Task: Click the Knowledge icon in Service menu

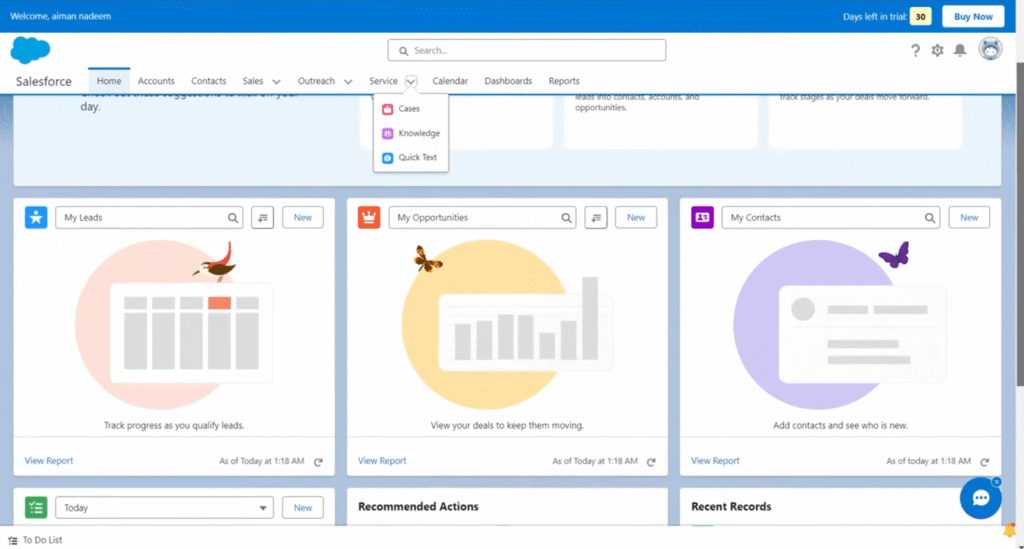Action: [x=387, y=133]
